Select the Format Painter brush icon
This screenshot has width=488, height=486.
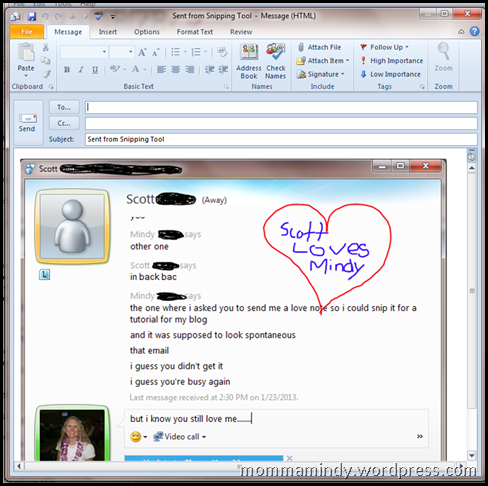click(46, 74)
